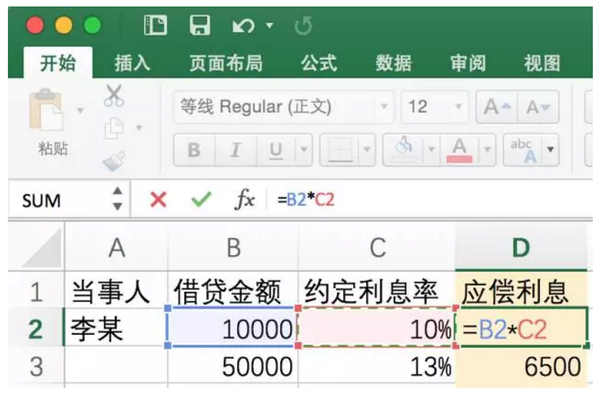
Task: Apply fill color with paint bucket
Action: 404,149
